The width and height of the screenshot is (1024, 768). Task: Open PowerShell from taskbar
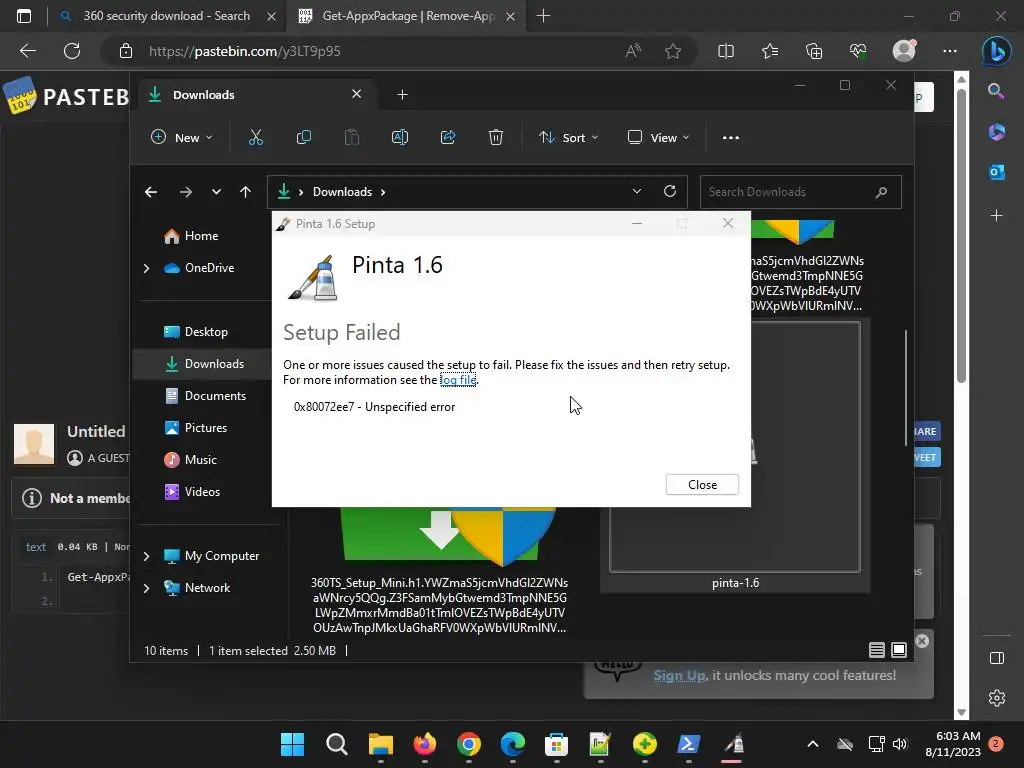tap(688, 744)
